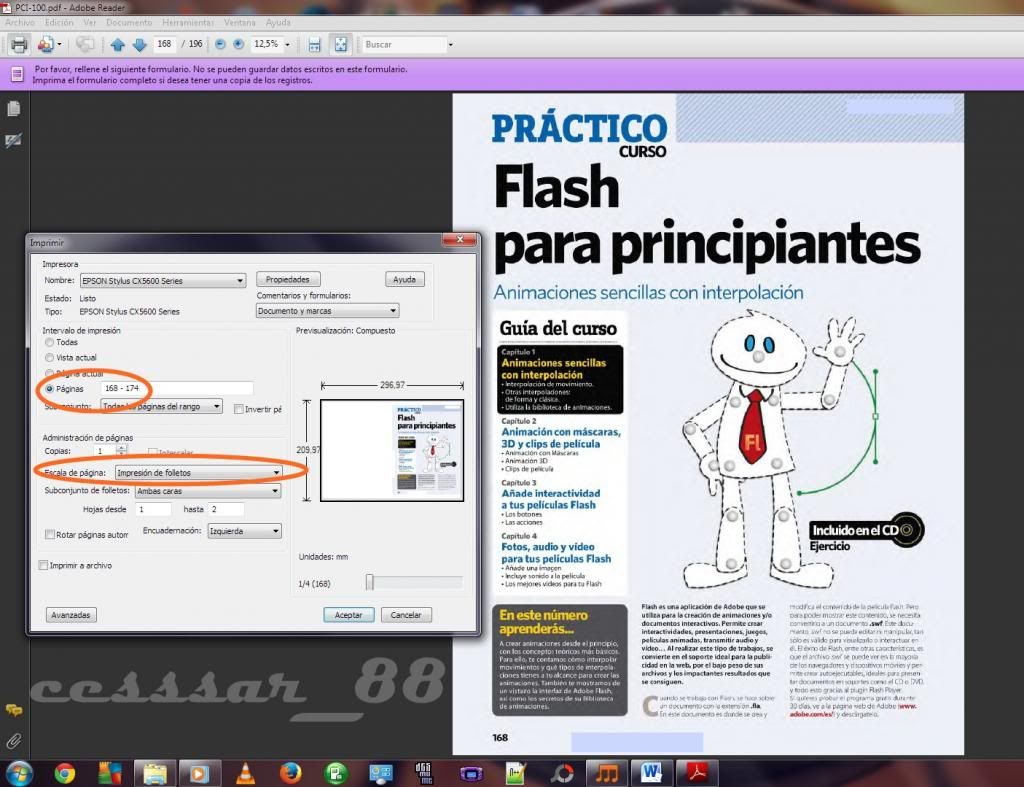Open the Edición menu
The height and width of the screenshot is (787, 1024).
(59, 22)
